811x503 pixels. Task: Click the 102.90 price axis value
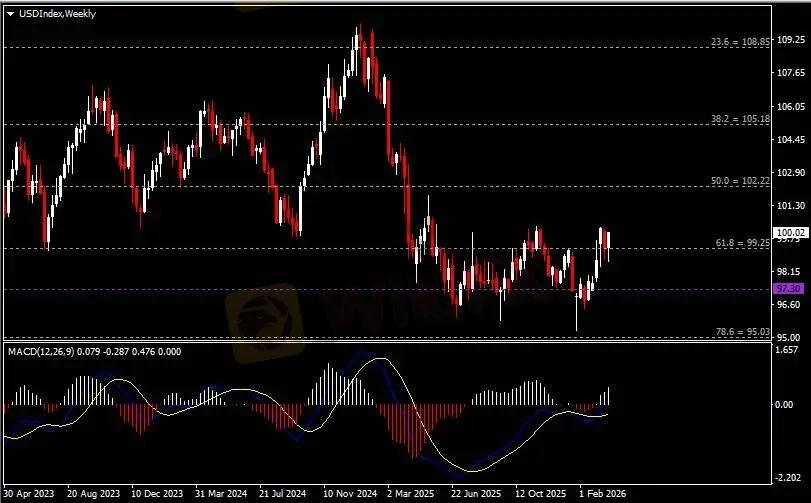click(791, 173)
